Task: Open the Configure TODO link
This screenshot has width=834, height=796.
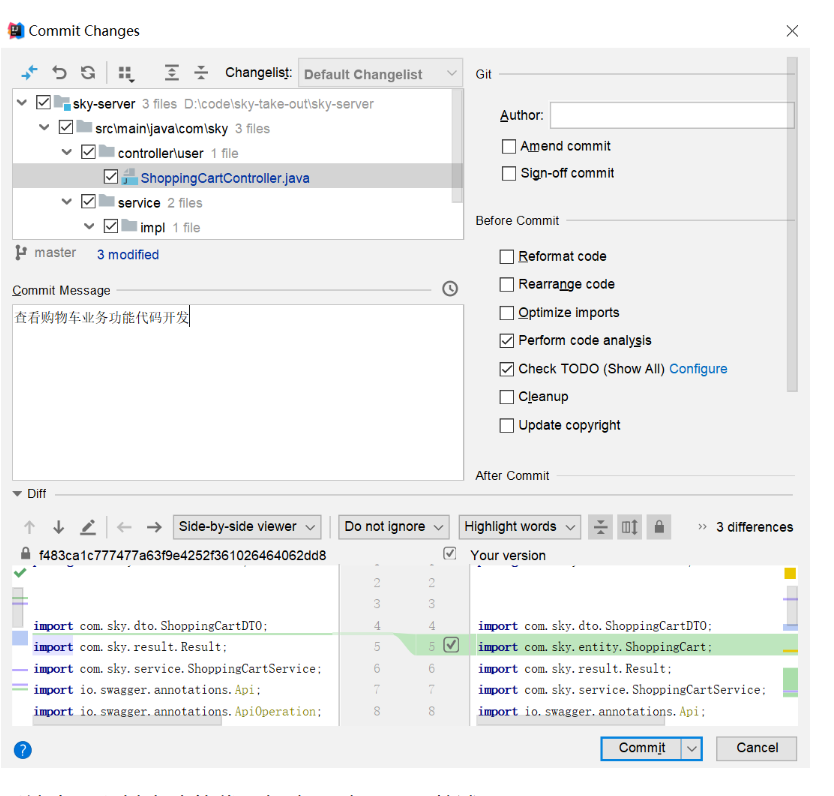Action: [x=698, y=369]
